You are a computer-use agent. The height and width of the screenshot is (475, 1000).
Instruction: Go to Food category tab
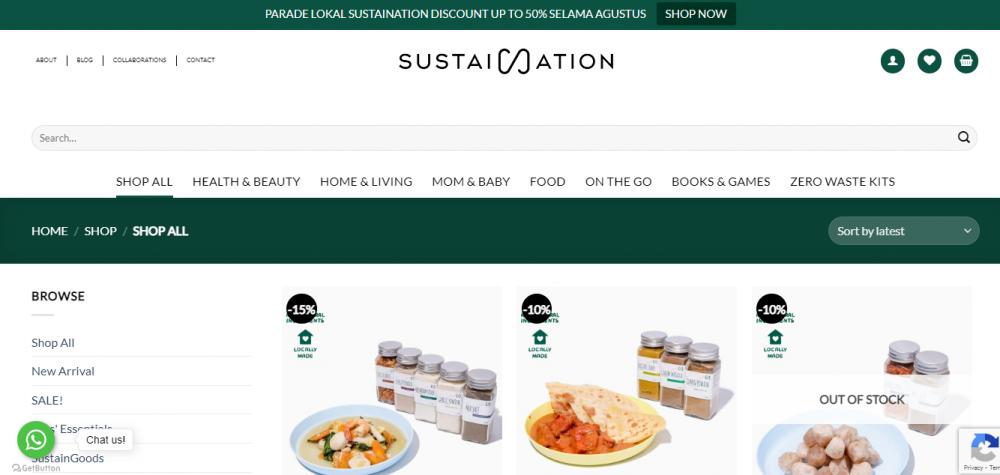pos(547,182)
